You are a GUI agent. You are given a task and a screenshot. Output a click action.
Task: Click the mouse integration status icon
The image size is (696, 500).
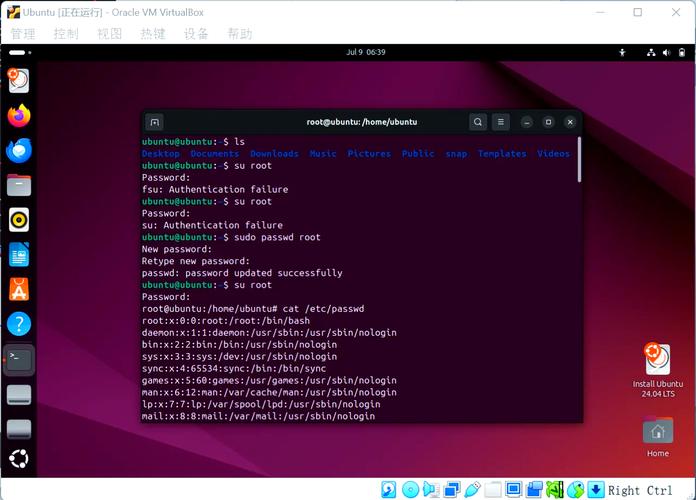pyautogui.click(x=576, y=490)
